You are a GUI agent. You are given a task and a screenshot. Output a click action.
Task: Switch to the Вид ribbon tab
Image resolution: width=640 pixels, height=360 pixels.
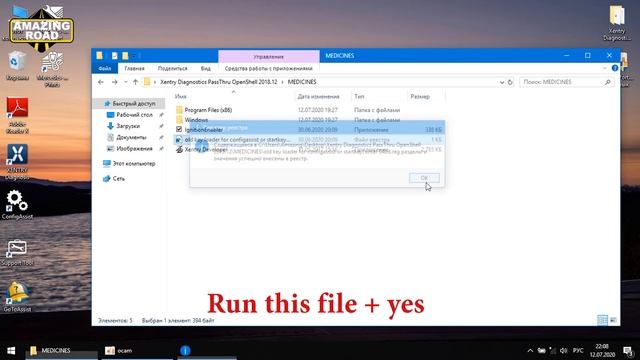click(x=205, y=68)
